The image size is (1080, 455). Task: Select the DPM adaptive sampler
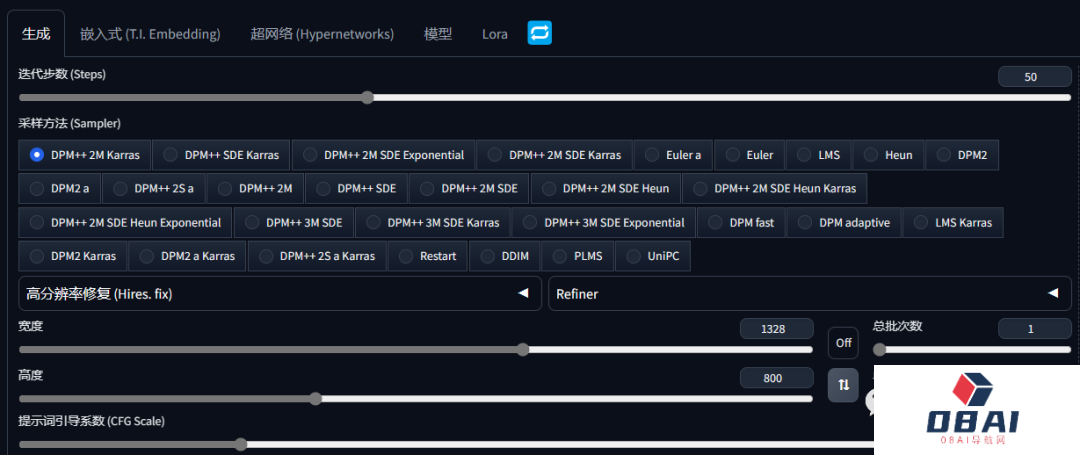pyautogui.click(x=844, y=222)
